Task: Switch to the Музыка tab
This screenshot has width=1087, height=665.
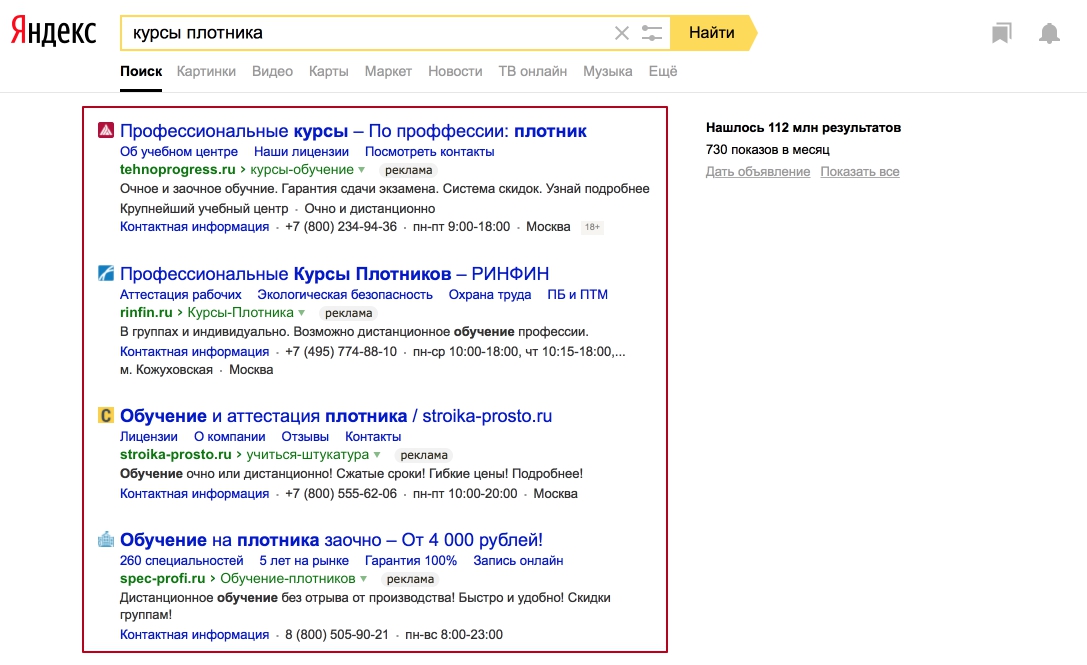Action: [607, 71]
